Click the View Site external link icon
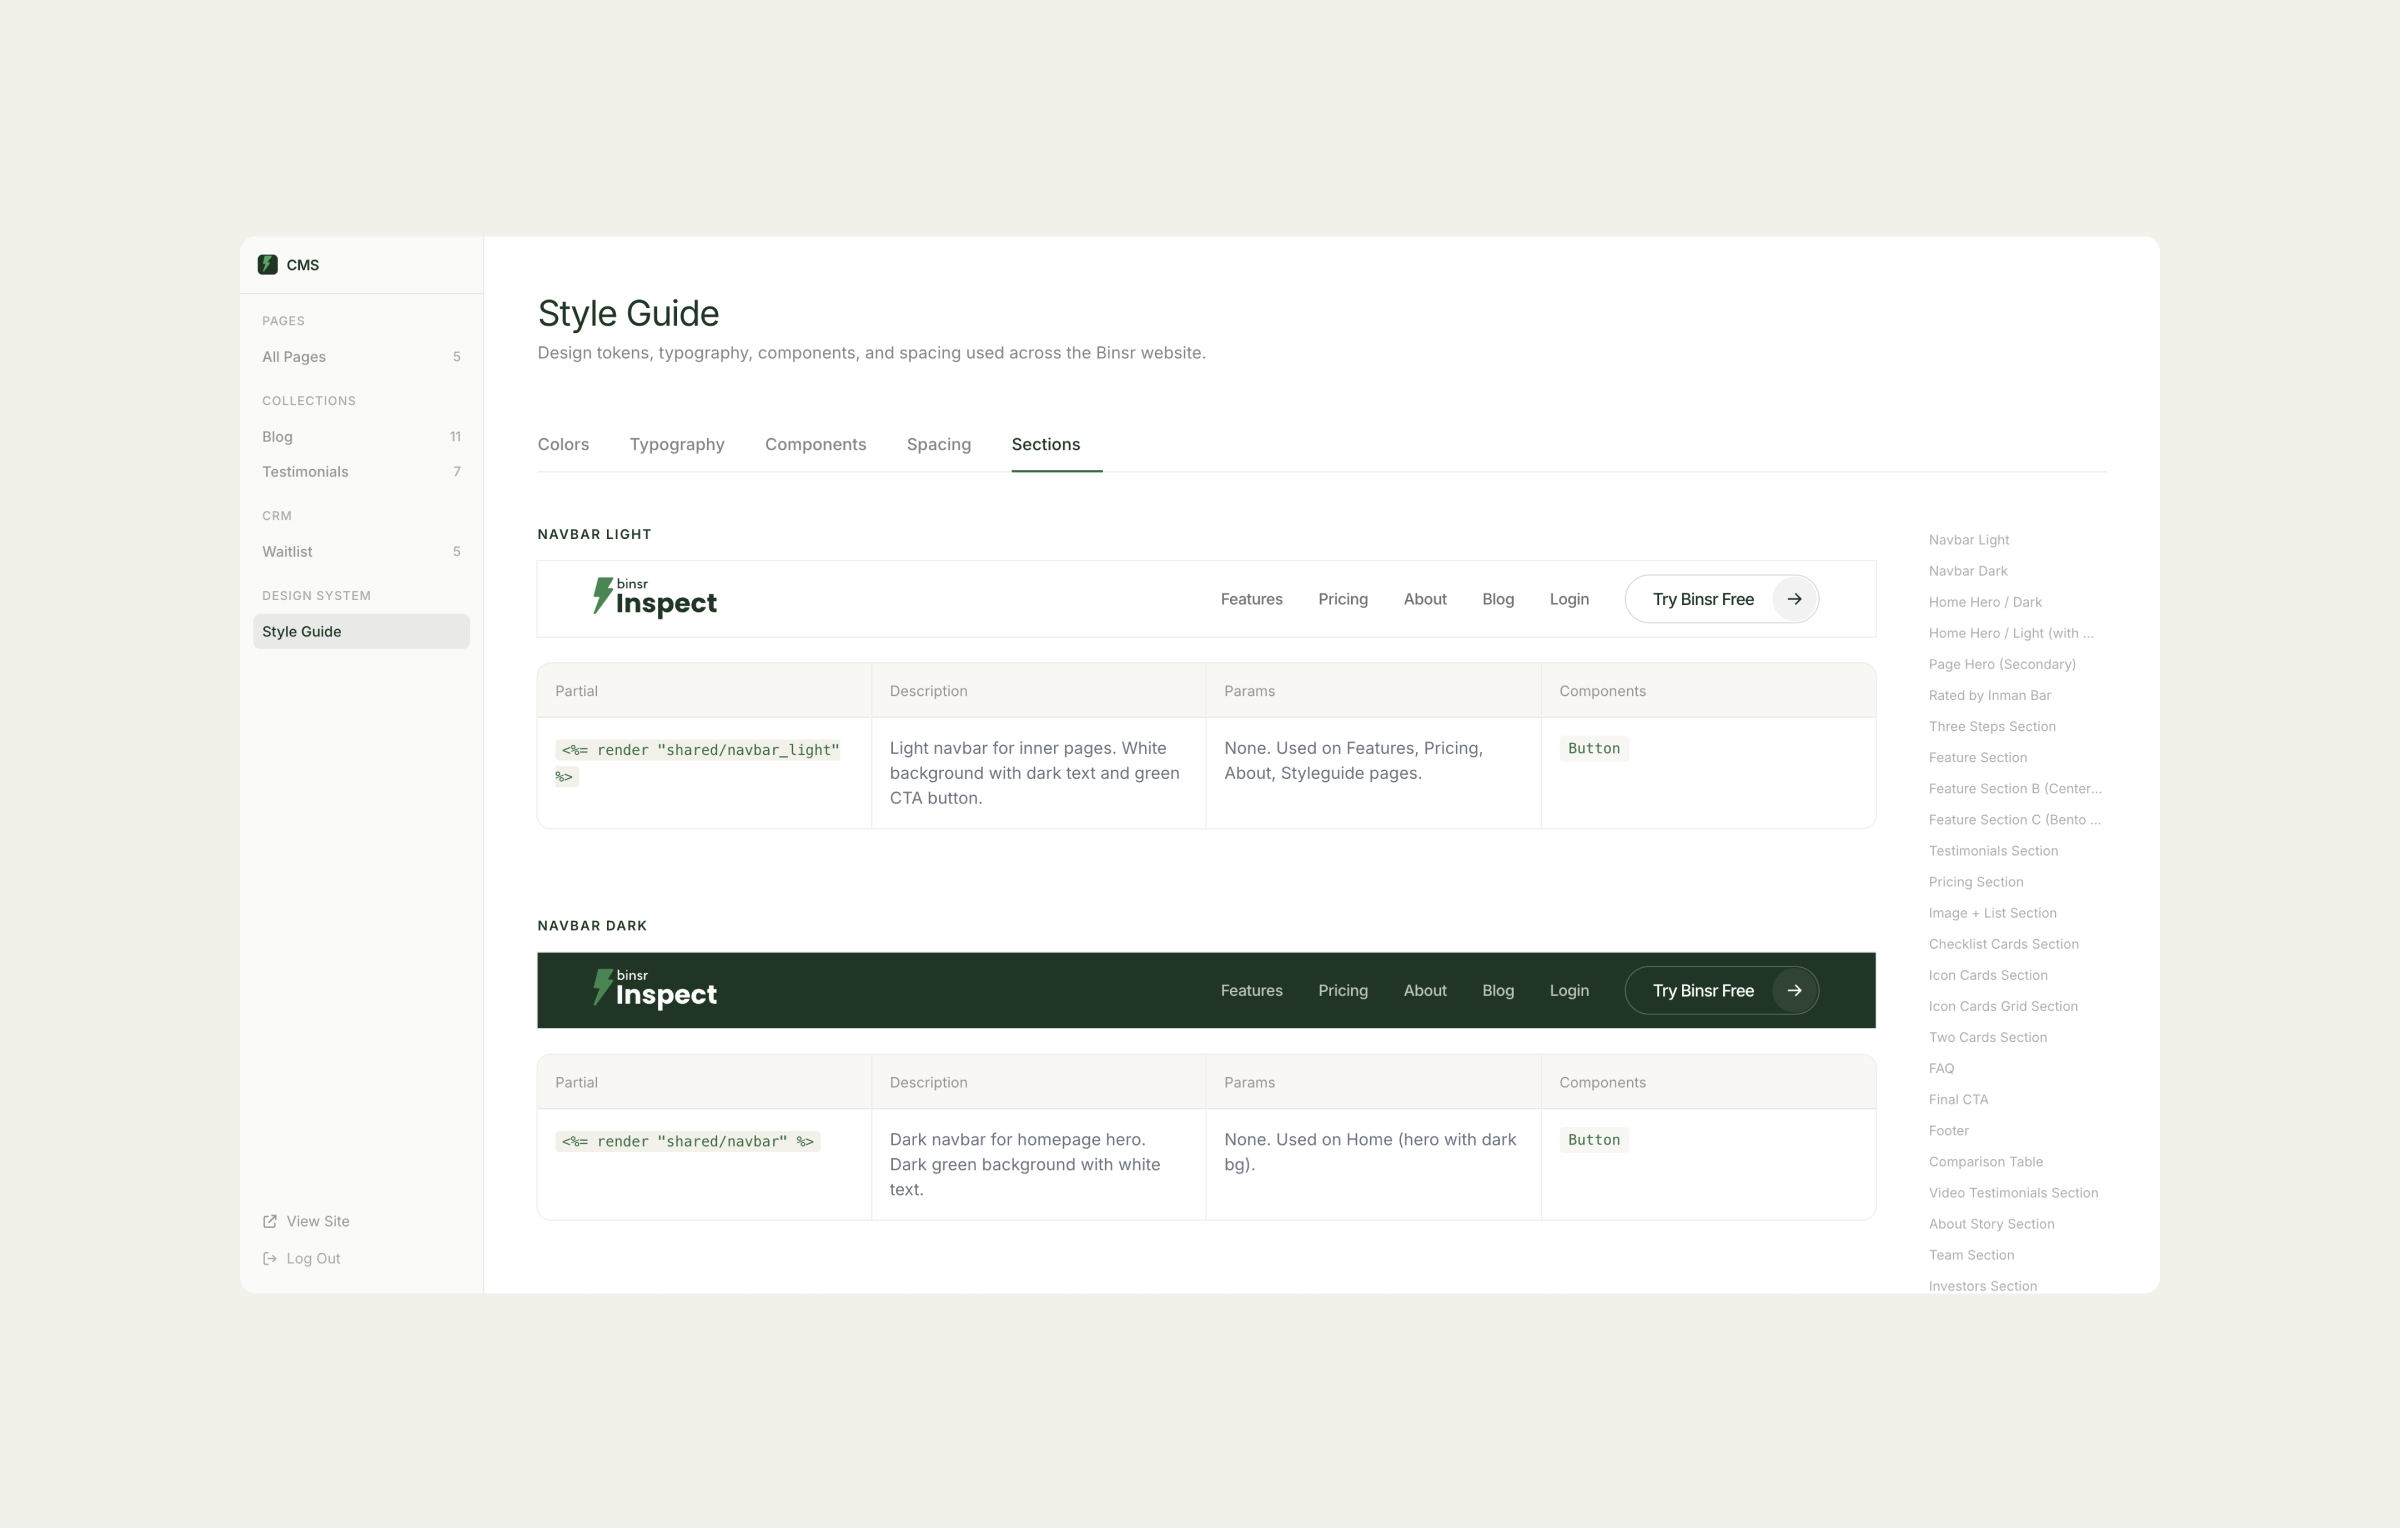 click(x=268, y=1221)
